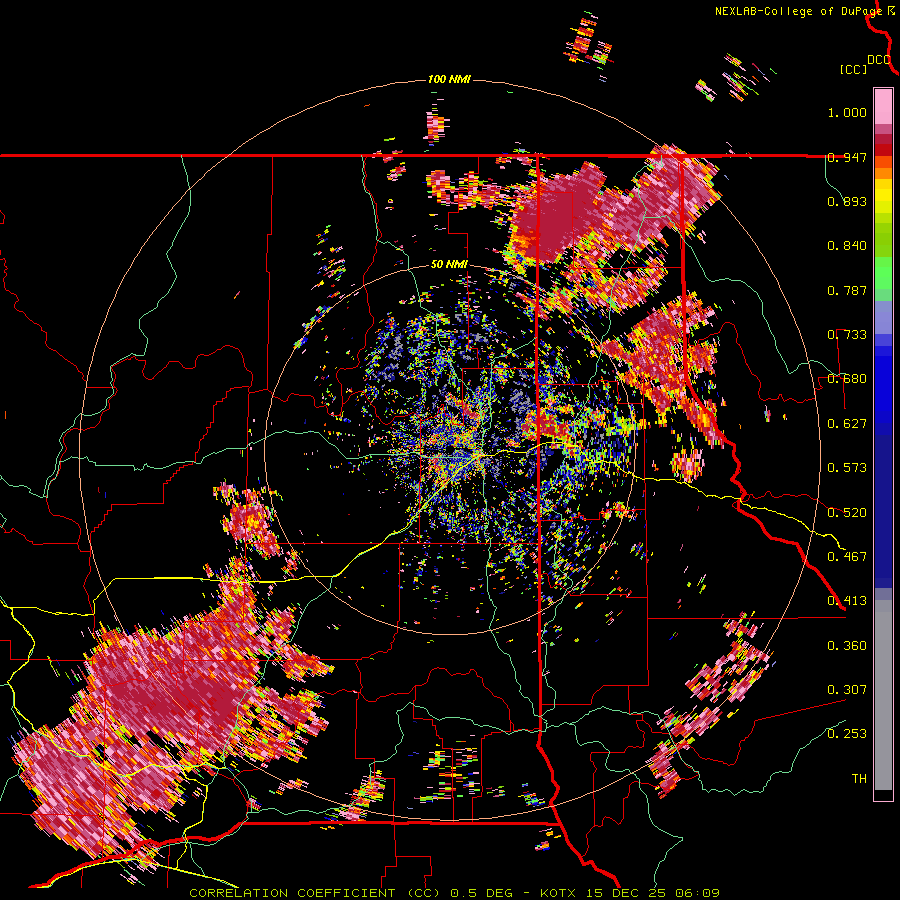Viewport: 900px width, 900px height.
Task: Click the 0.787 scale value
Action: [847, 290]
